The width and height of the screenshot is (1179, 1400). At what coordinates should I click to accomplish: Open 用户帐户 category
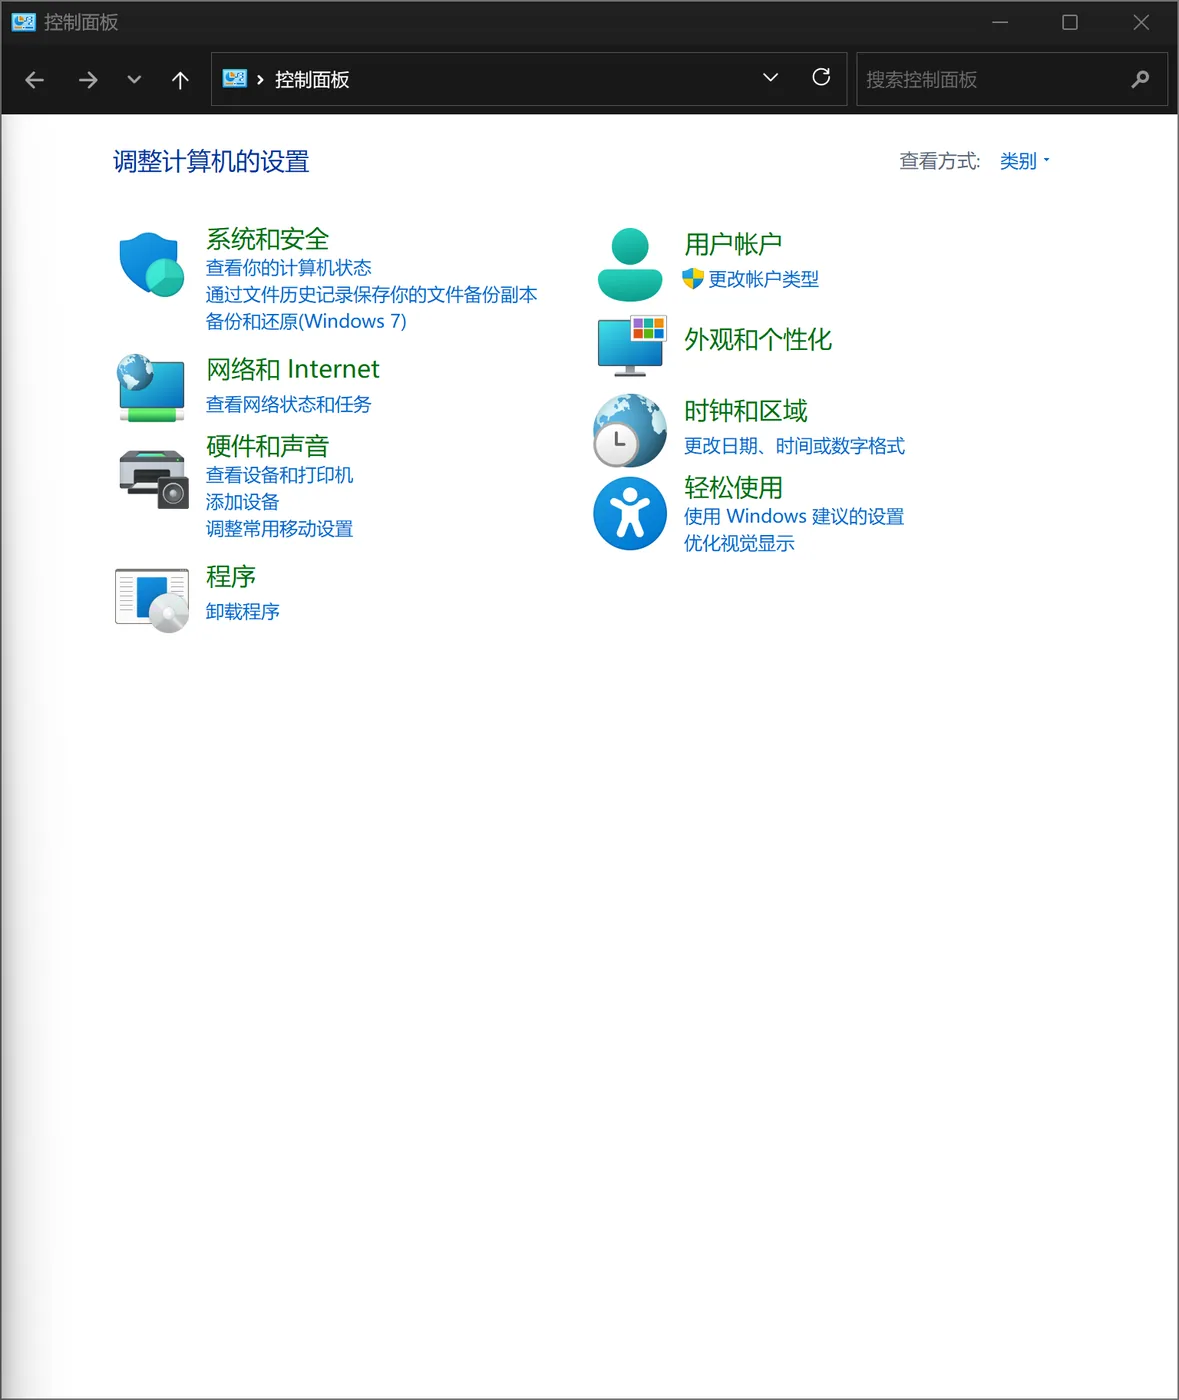point(733,244)
